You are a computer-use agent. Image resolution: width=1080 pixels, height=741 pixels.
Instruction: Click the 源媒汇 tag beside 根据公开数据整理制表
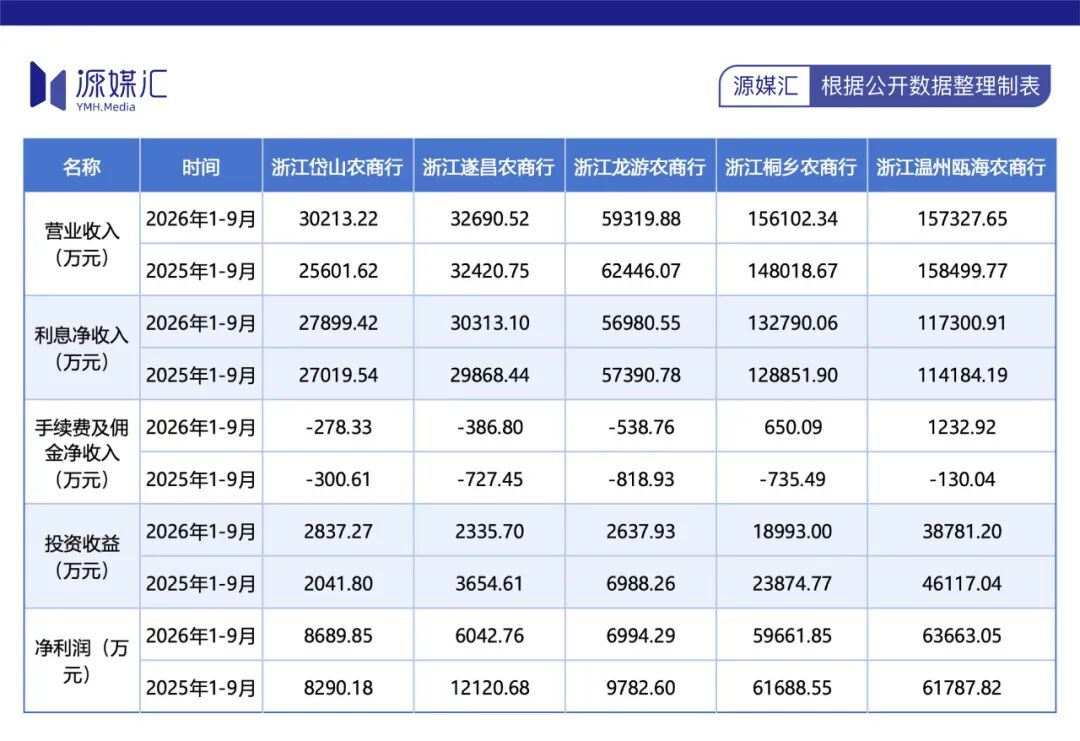tap(765, 86)
